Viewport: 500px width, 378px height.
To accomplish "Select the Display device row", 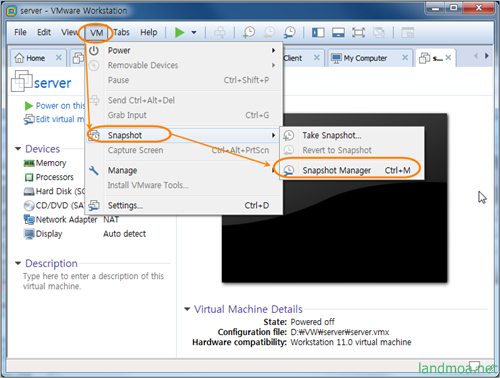I will pos(85,234).
